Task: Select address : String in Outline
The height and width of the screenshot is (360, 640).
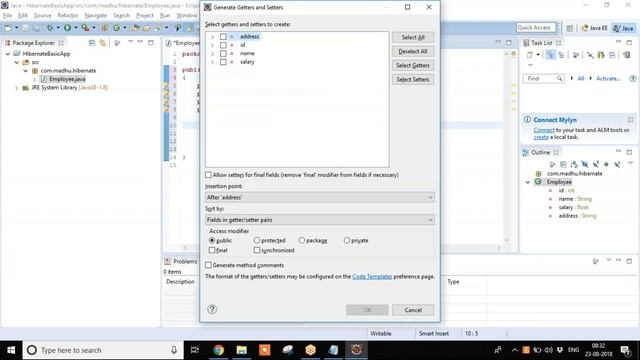Action: (x=577, y=216)
